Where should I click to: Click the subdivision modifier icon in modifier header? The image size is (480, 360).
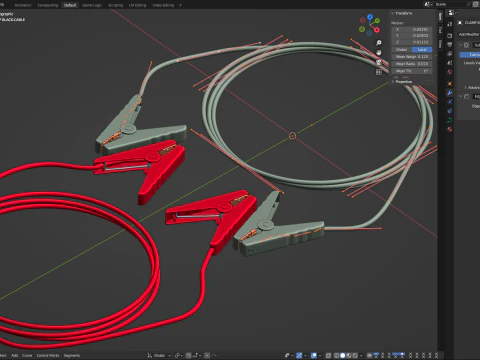pyautogui.click(x=466, y=45)
